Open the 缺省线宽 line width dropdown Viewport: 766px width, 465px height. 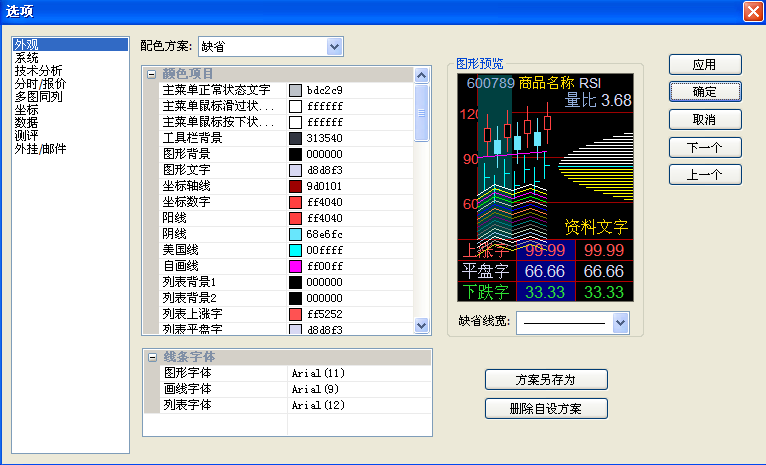click(x=620, y=323)
